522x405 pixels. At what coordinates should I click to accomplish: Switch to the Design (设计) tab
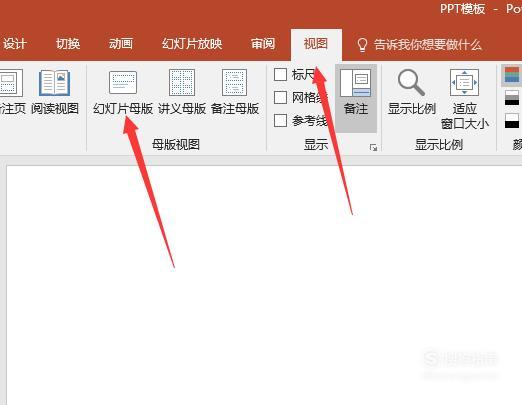tap(15, 44)
